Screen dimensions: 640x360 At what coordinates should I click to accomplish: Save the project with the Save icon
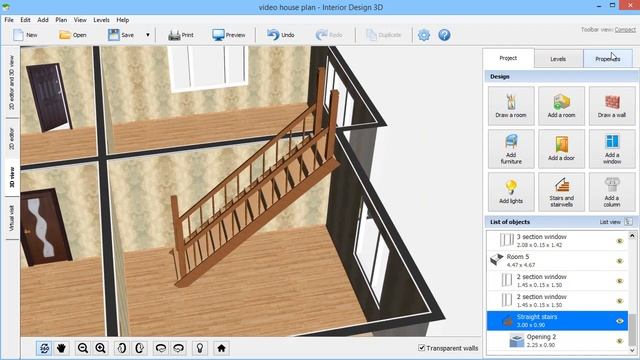click(113, 35)
